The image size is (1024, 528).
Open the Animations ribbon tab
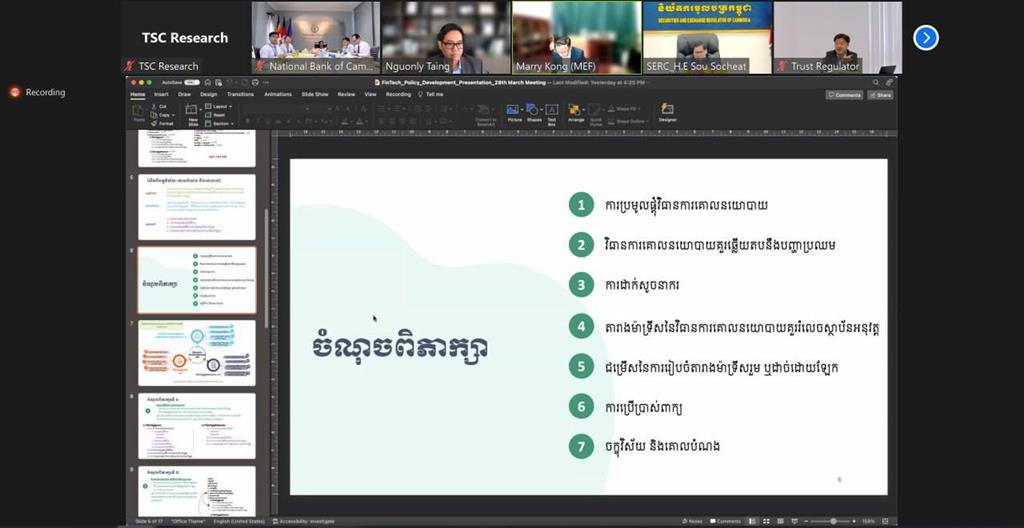click(278, 94)
